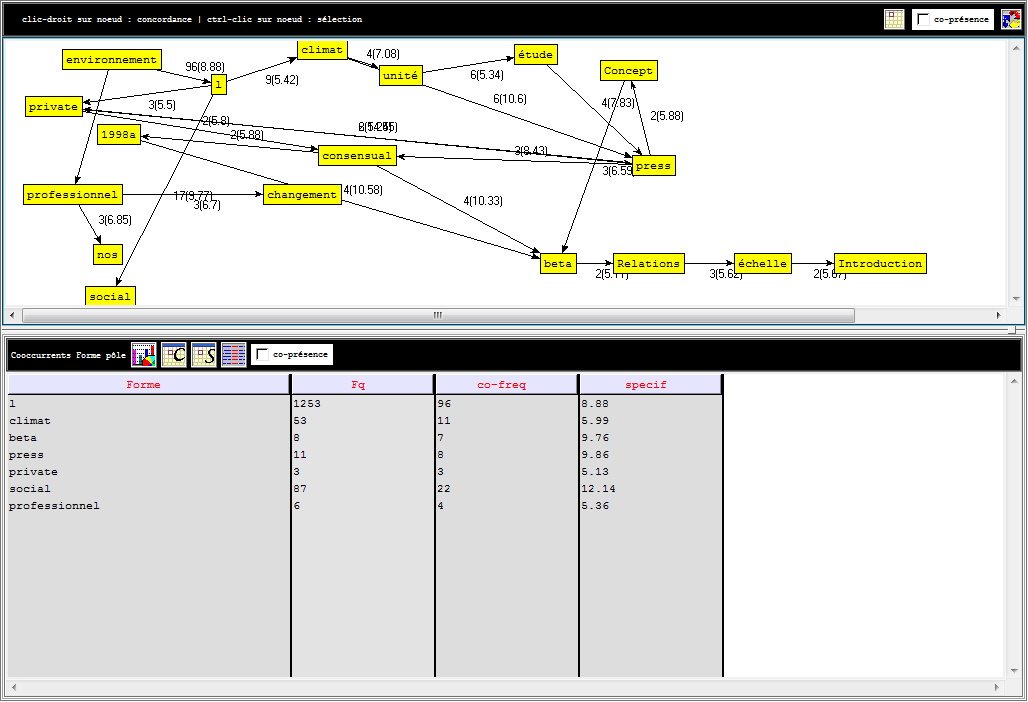Viewport: 1028px width, 702px height.
Task: Select the yellow 'l' node in the graph
Action: [x=219, y=85]
